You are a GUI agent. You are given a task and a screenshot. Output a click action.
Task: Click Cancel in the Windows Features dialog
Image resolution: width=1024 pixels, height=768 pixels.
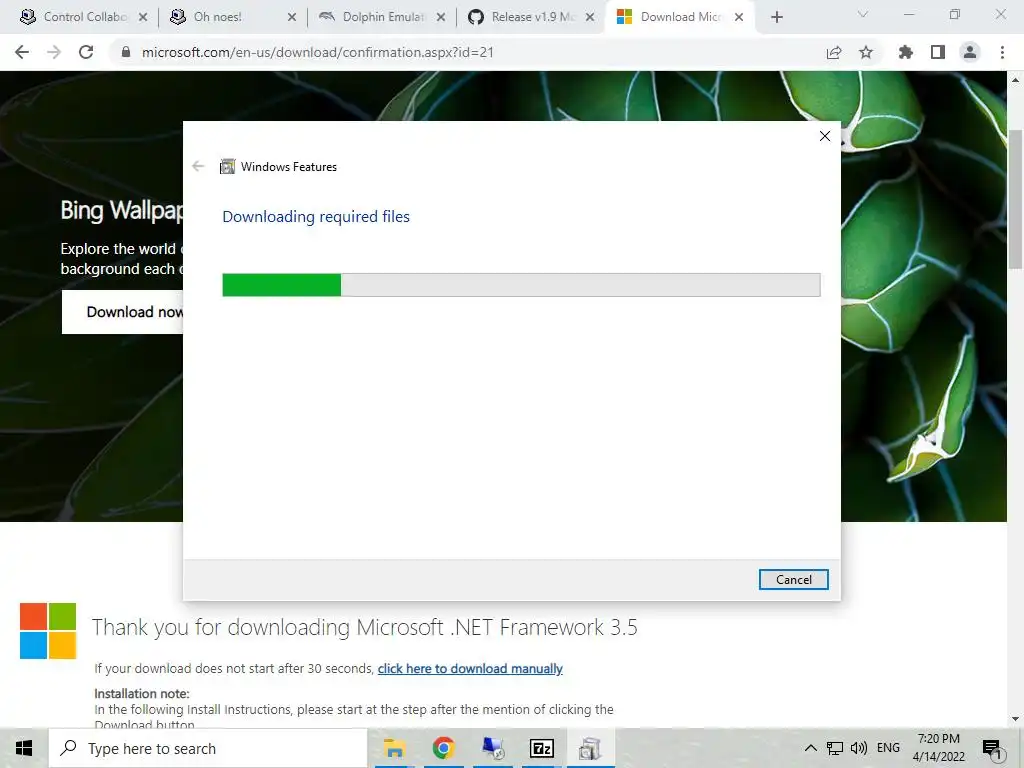pos(793,579)
